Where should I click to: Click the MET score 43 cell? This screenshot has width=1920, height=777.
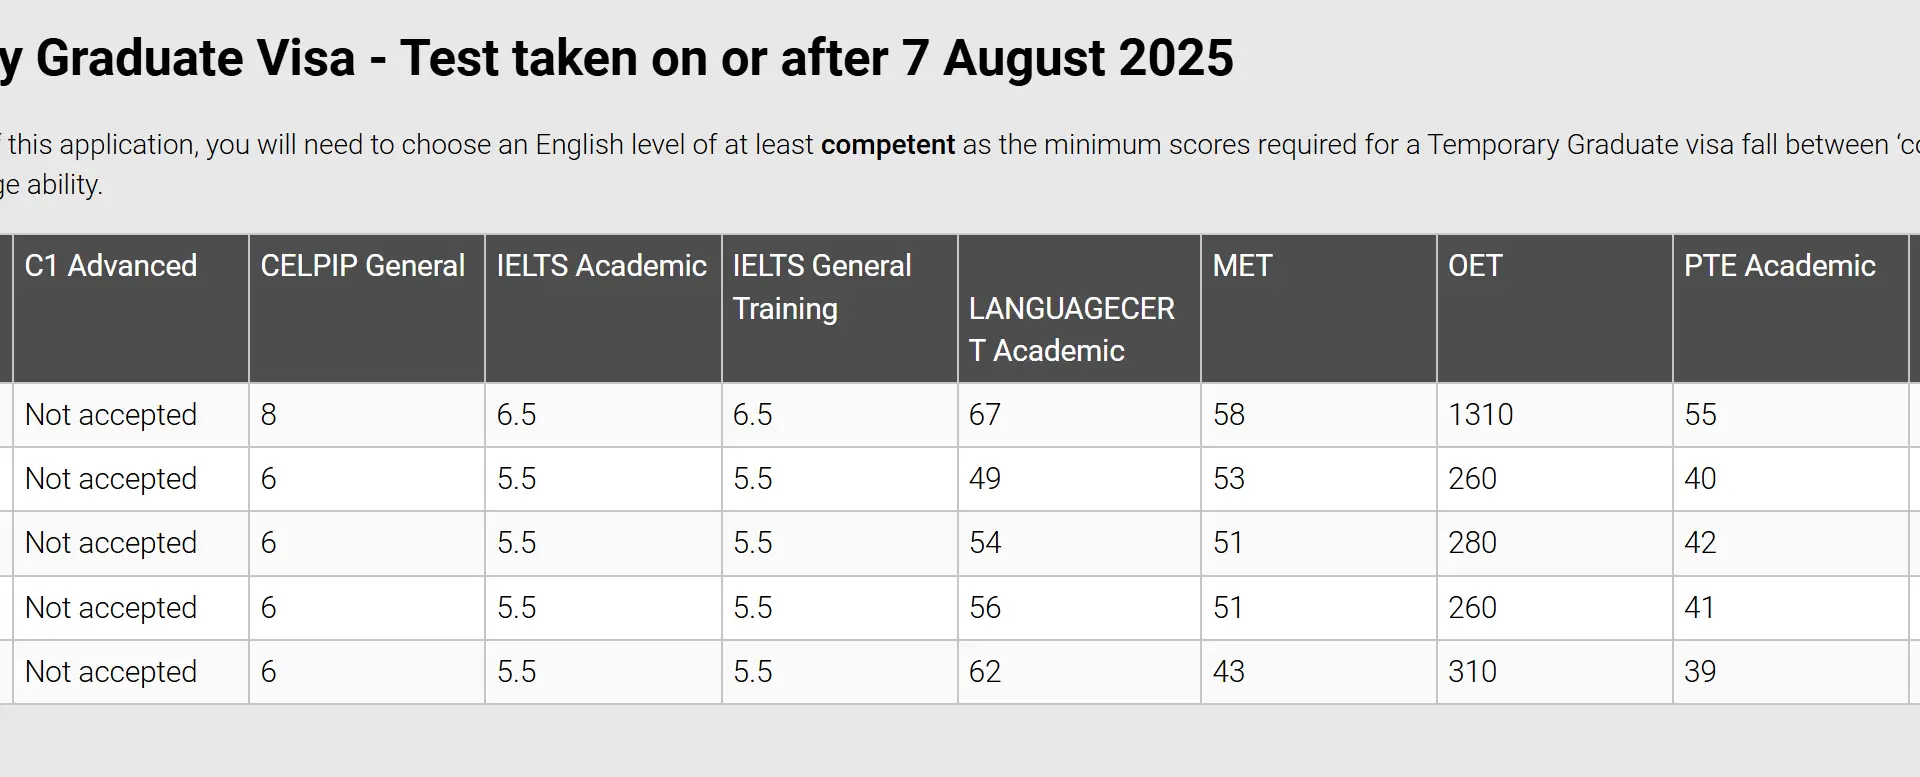pos(1229,671)
